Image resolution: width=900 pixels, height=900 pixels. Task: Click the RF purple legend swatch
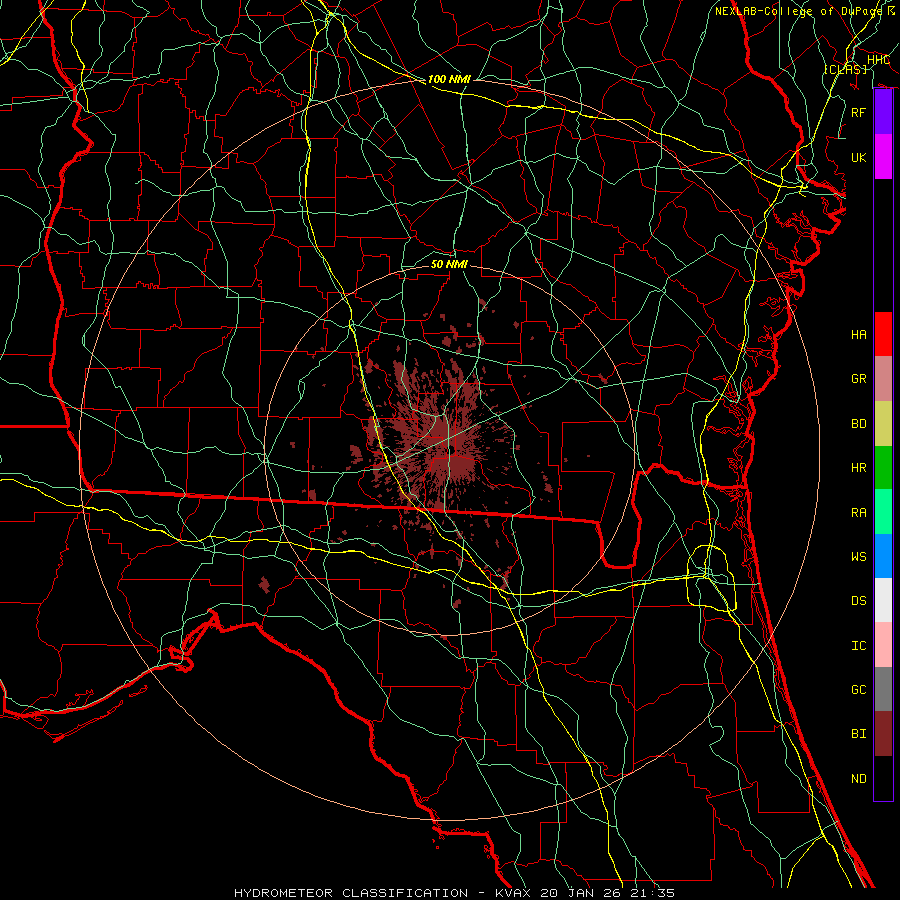[x=883, y=112]
